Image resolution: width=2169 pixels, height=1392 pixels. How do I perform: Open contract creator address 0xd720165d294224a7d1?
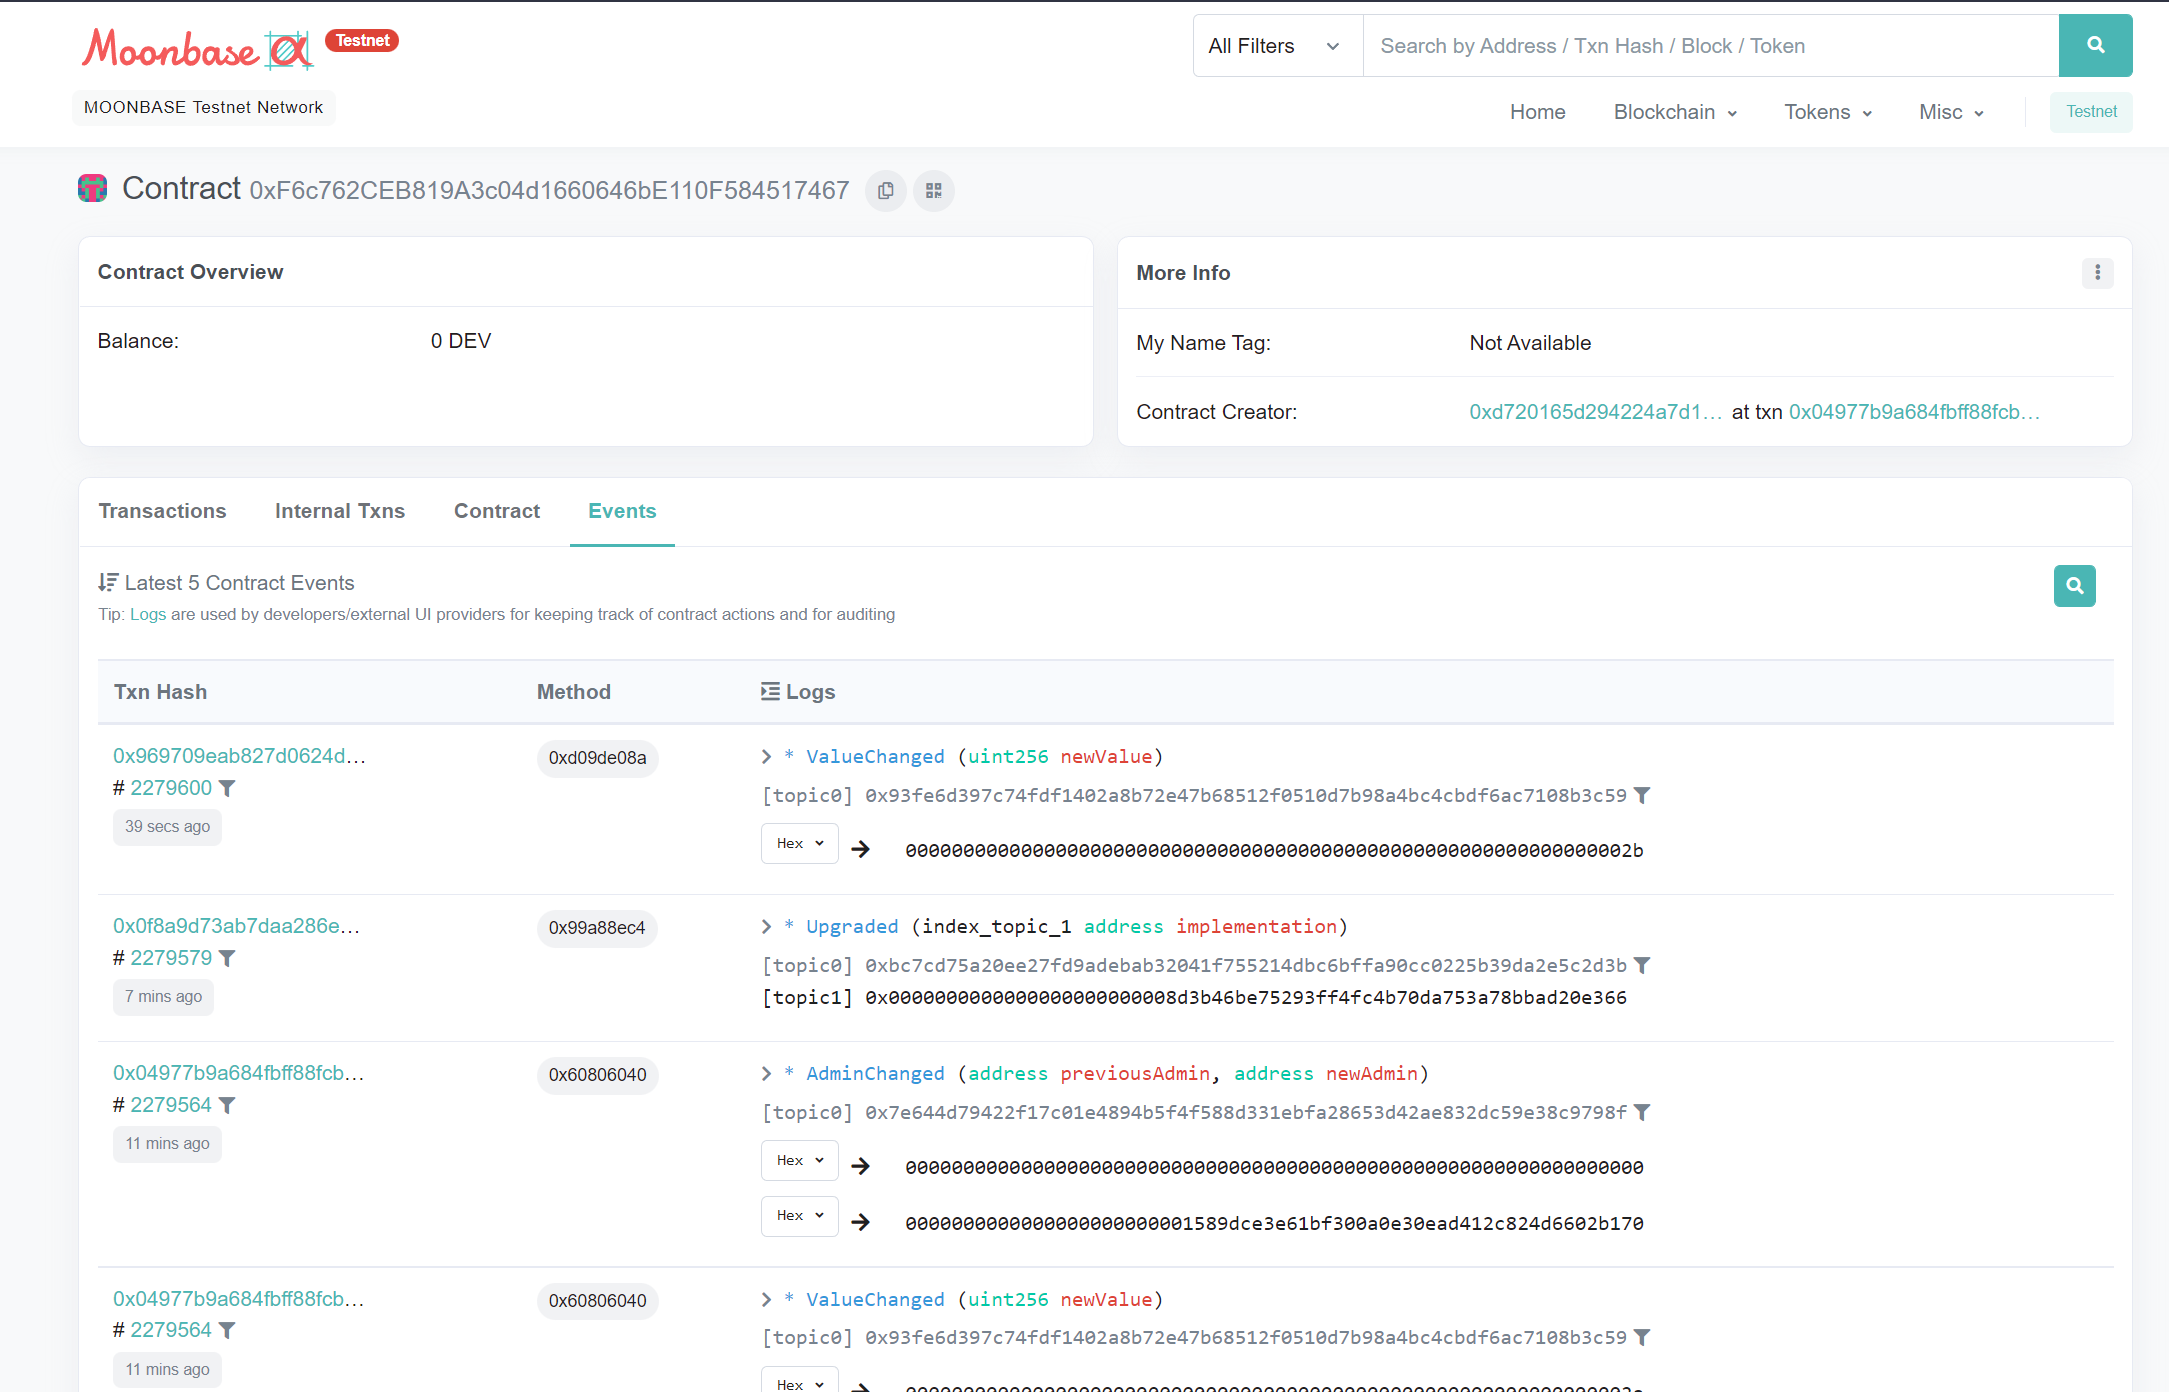[1594, 412]
